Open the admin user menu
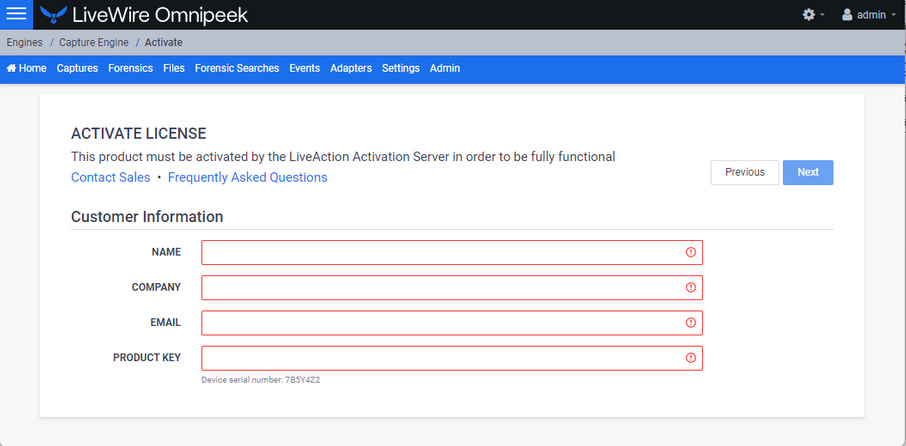906x446 pixels. pos(868,14)
